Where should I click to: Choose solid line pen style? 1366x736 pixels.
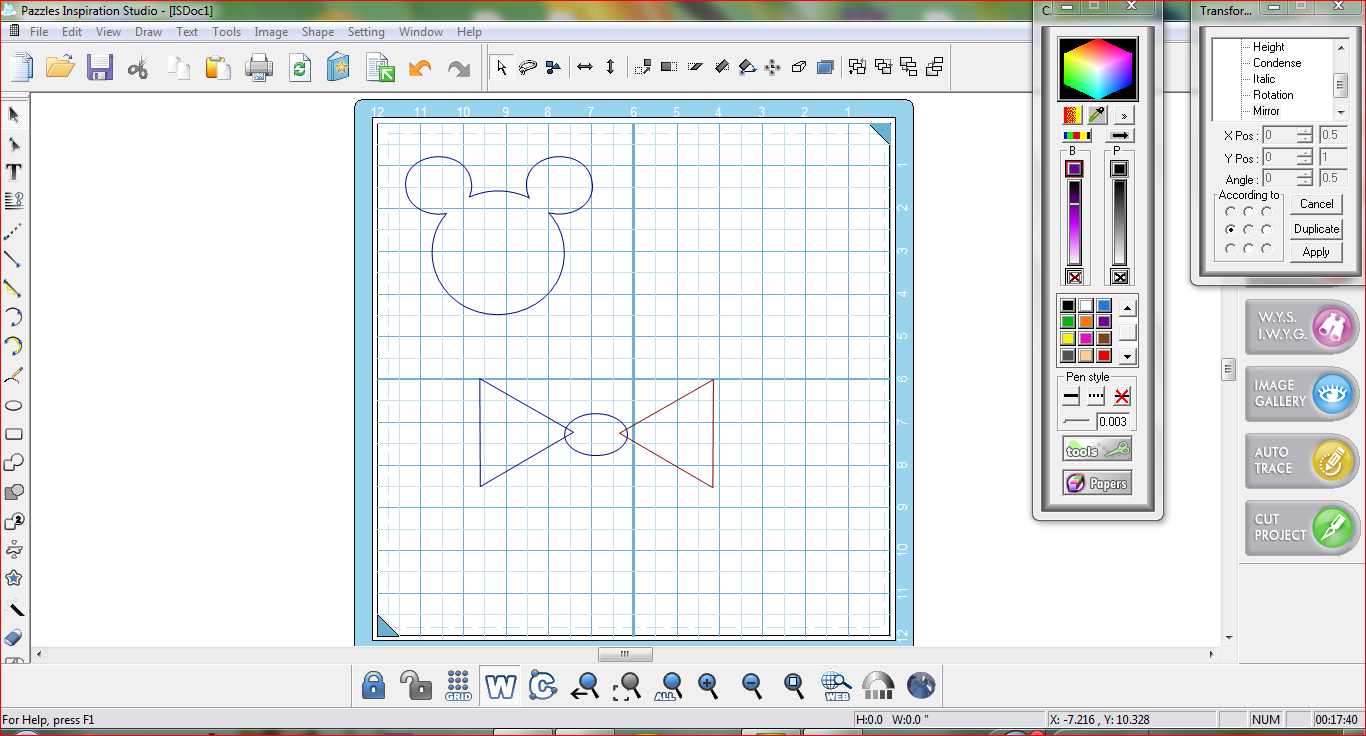point(1071,397)
